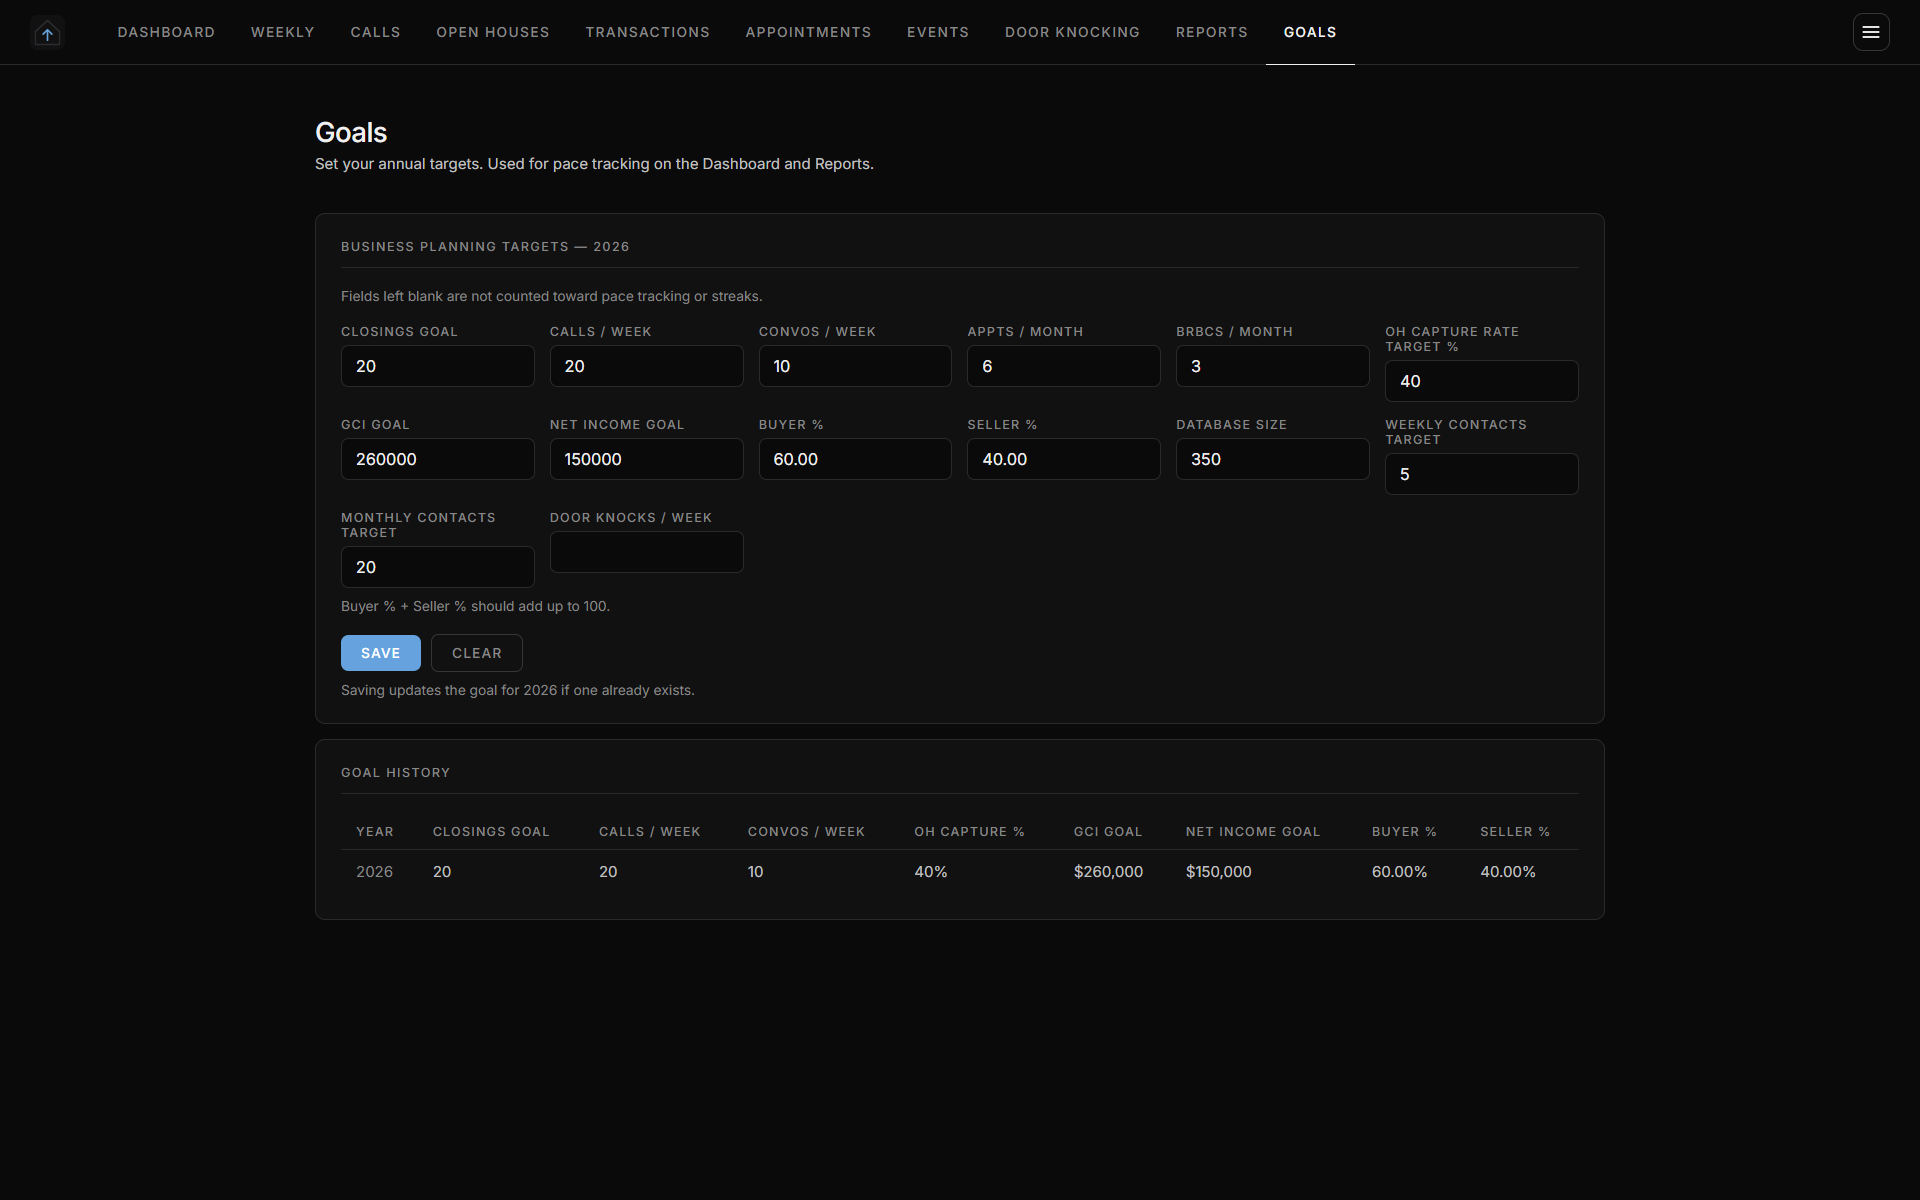Select the 'Fields left blank' note

tap(551, 296)
